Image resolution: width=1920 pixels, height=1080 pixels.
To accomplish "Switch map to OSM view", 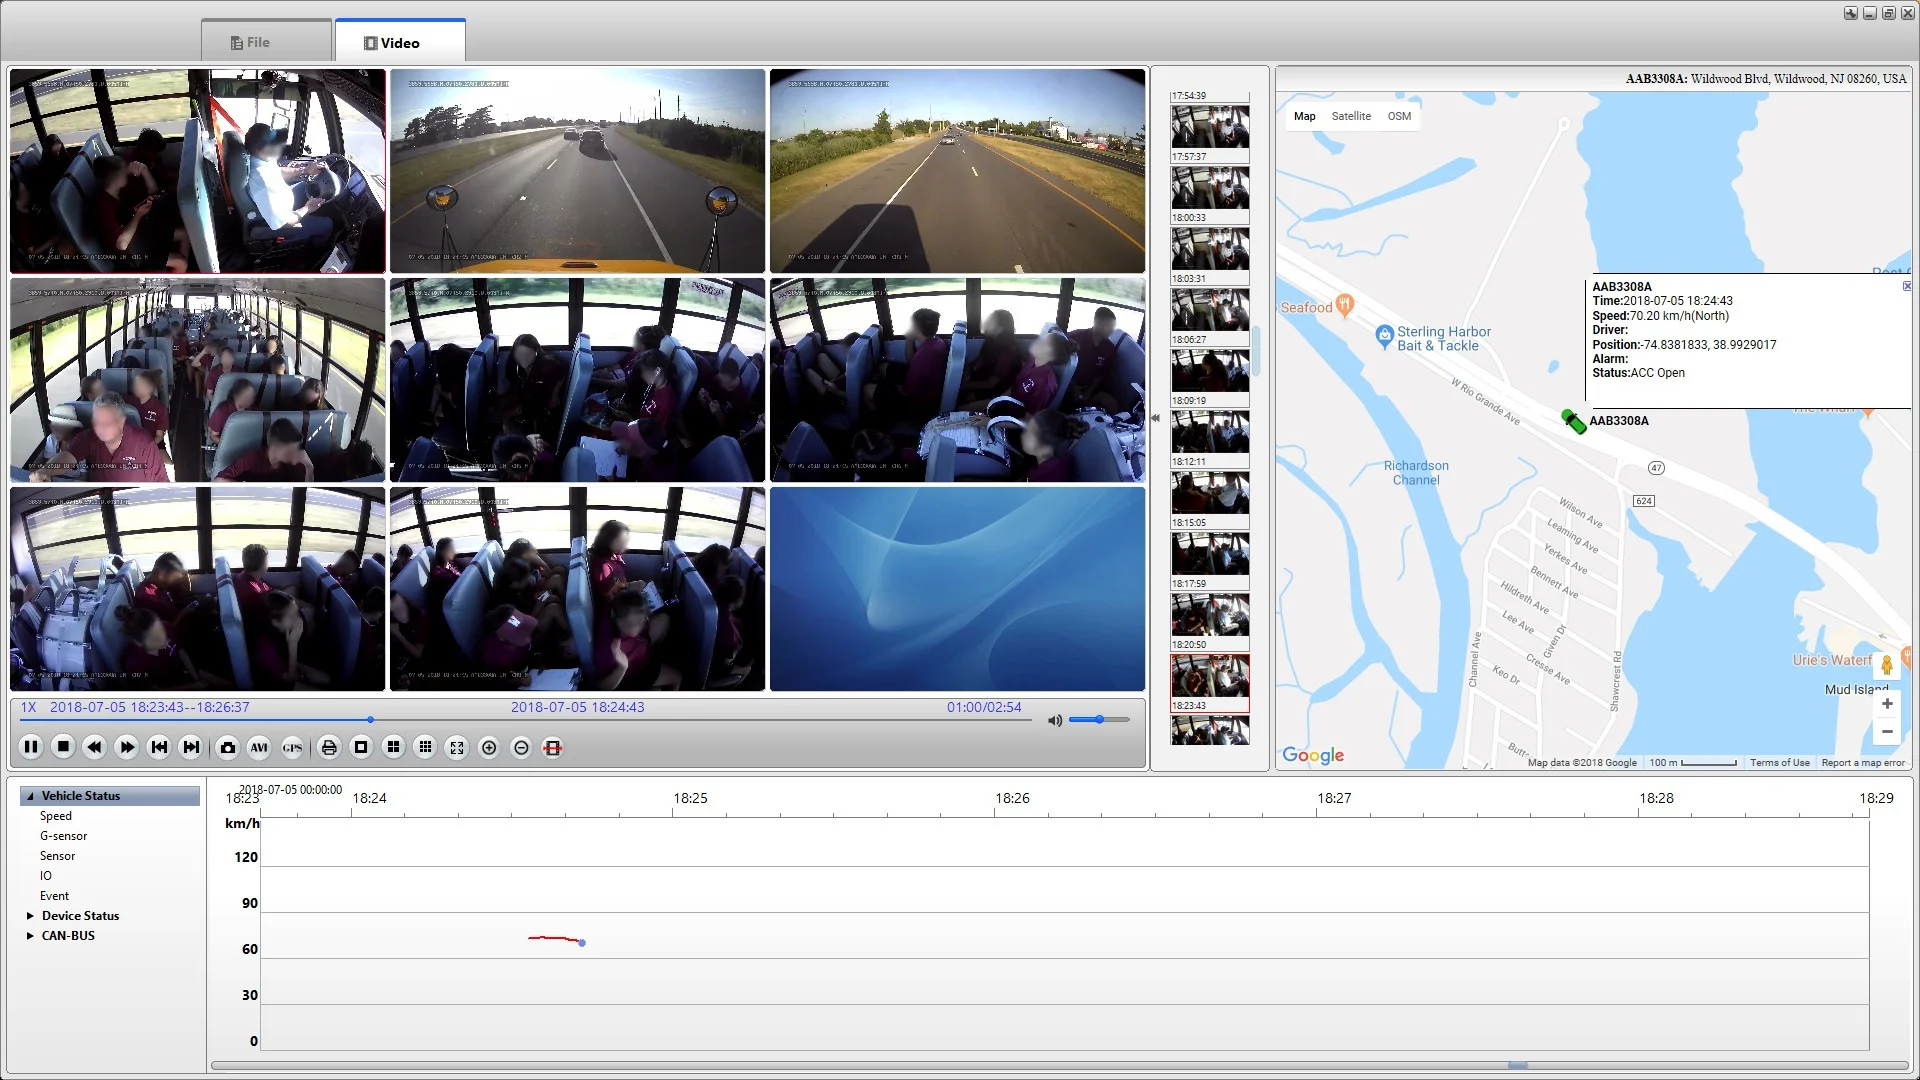I will tap(1399, 116).
